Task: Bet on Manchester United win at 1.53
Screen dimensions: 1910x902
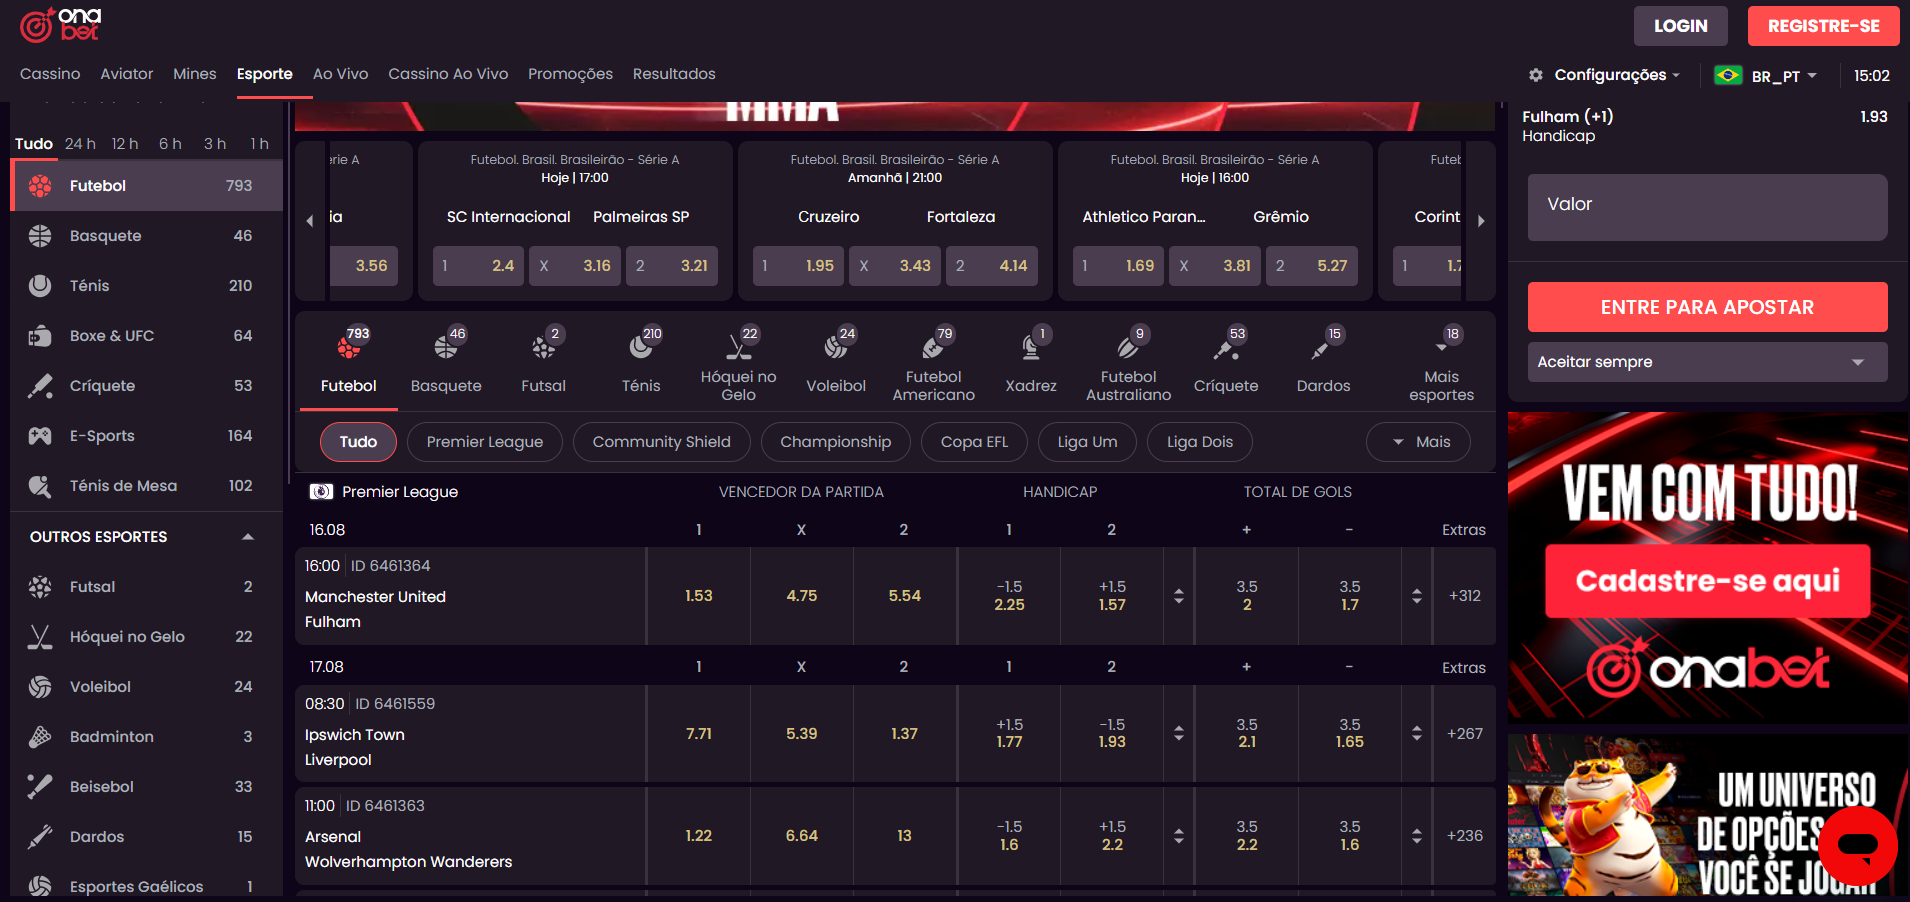Action: pyautogui.click(x=698, y=596)
